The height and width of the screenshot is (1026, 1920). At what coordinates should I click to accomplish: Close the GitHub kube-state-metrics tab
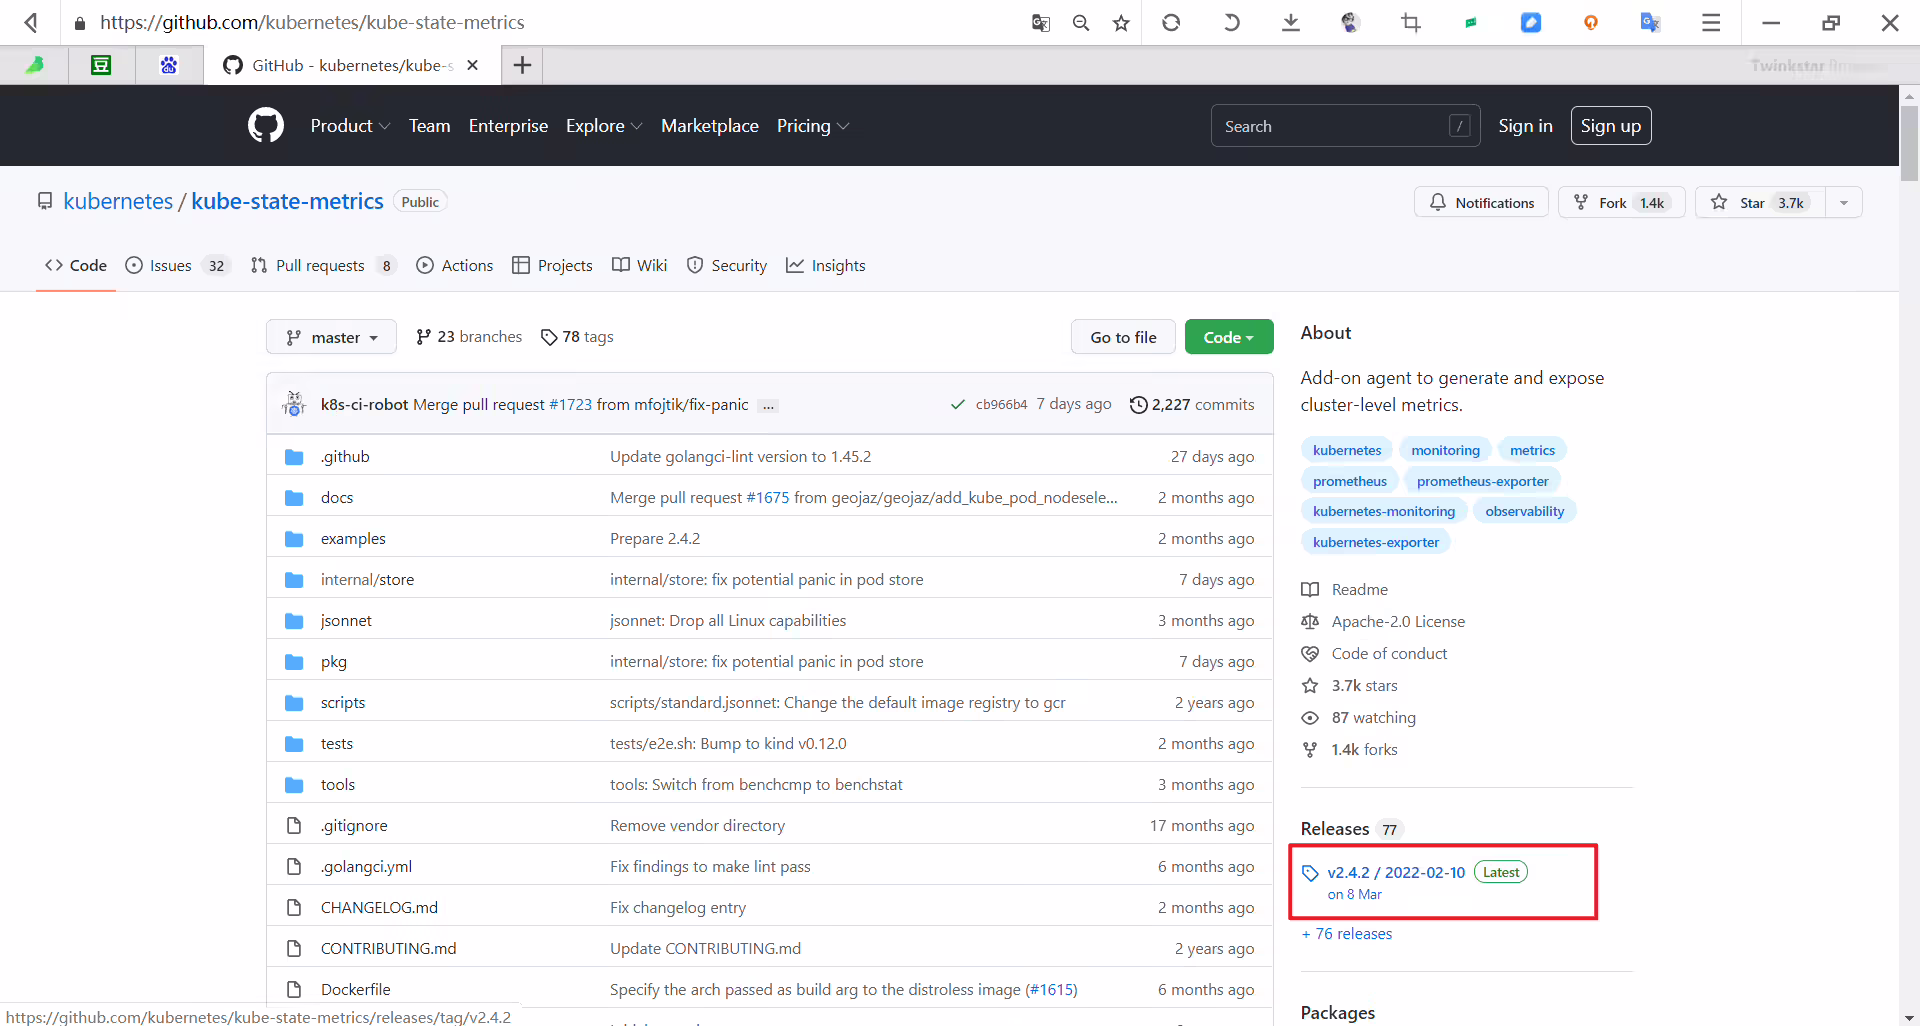point(473,65)
